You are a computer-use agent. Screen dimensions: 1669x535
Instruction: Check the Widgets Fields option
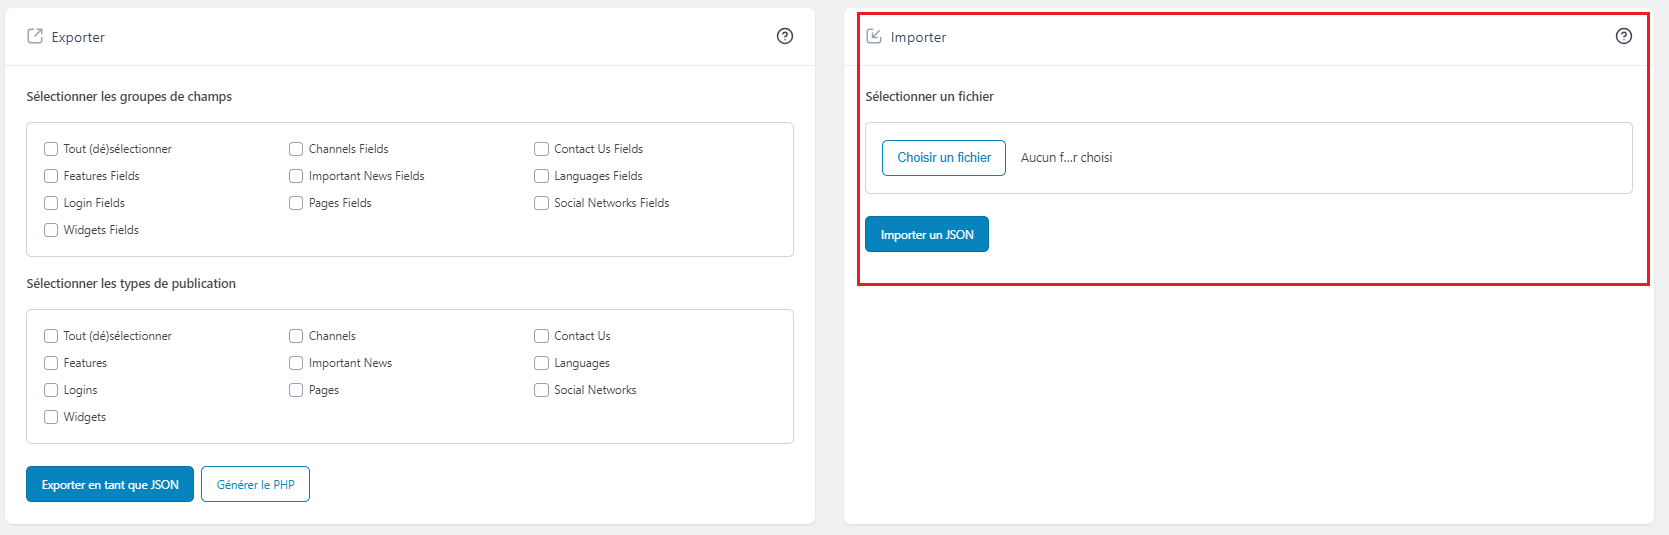point(51,230)
